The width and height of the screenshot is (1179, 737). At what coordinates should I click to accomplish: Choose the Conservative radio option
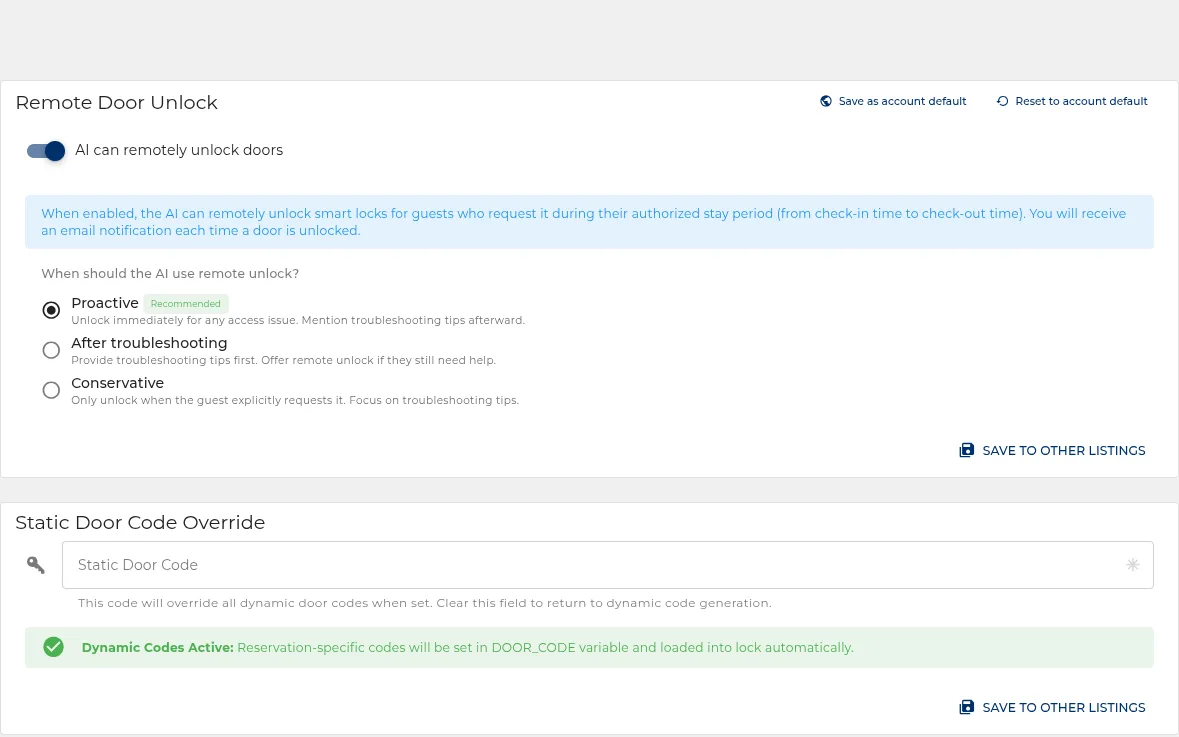tap(51, 390)
